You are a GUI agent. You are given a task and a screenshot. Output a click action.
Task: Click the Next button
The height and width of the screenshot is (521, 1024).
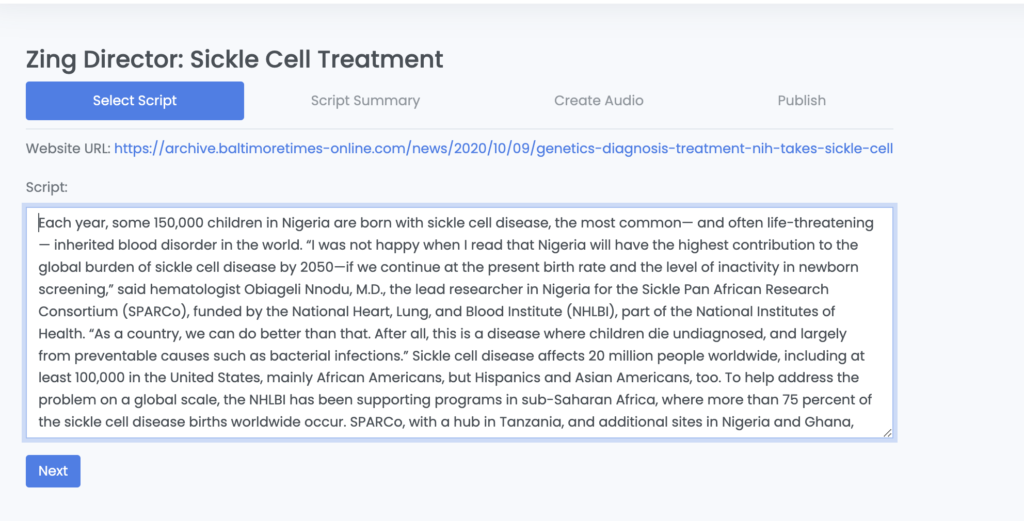tap(53, 471)
